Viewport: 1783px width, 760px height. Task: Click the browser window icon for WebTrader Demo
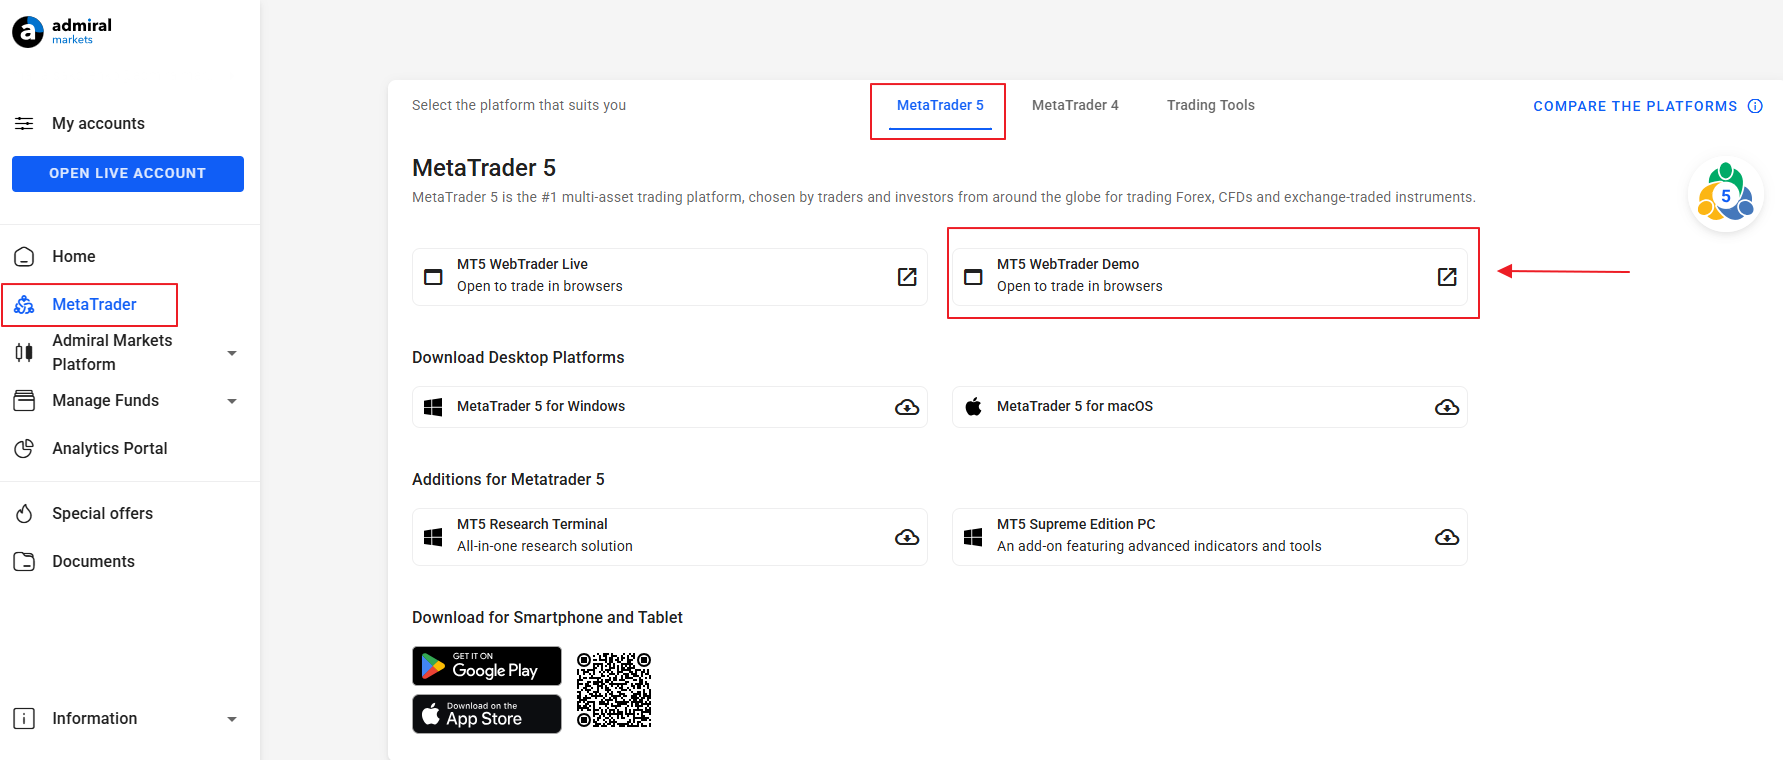tap(973, 277)
